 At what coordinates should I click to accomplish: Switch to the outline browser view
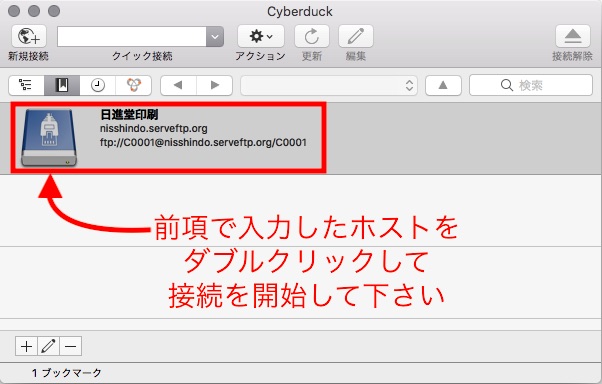pyautogui.click(x=26, y=85)
